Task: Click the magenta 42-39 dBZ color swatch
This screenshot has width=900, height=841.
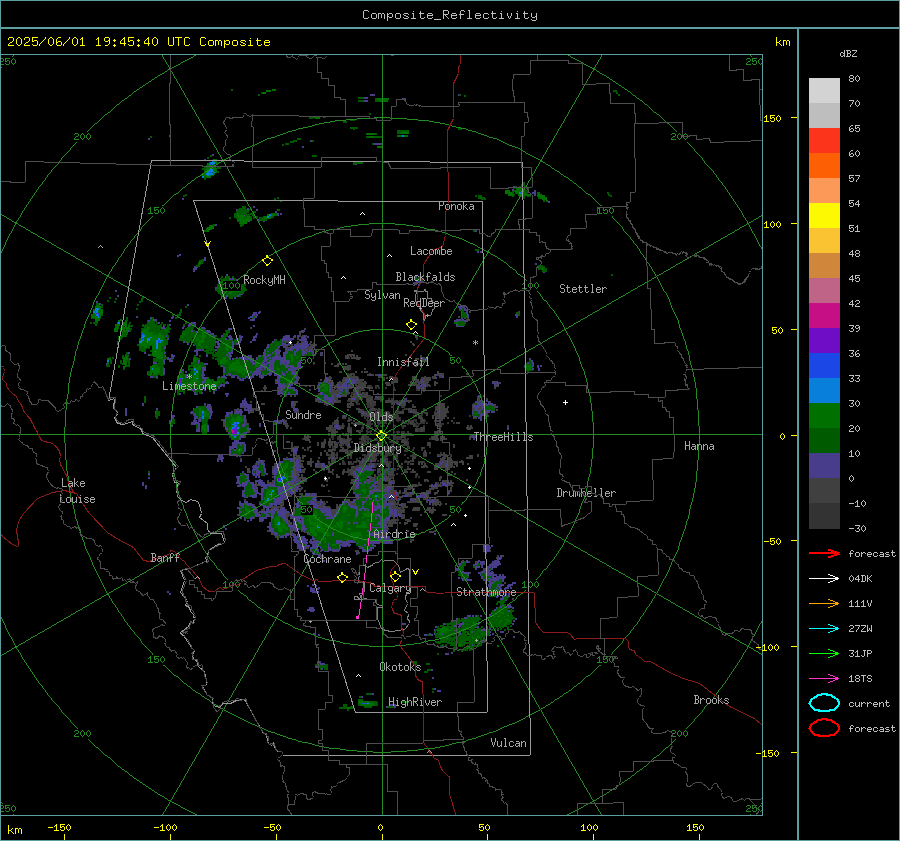Action: [824, 316]
